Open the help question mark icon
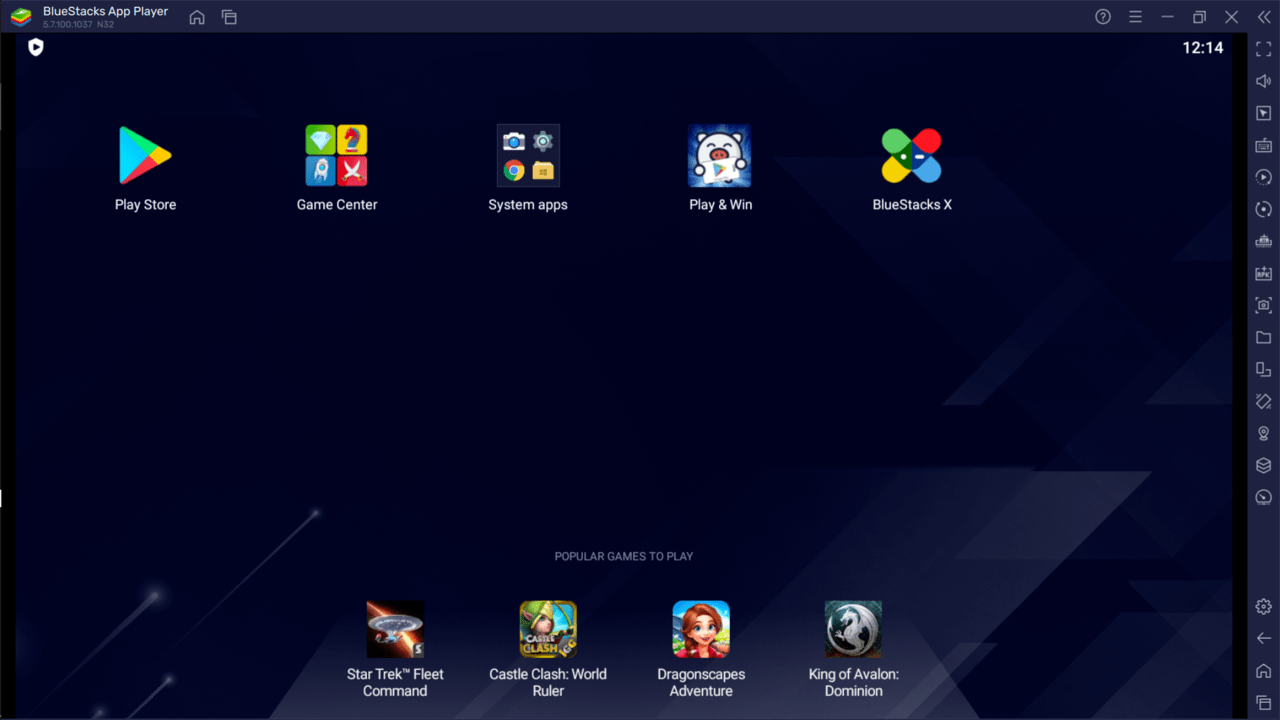Image resolution: width=1280 pixels, height=720 pixels. click(x=1103, y=17)
